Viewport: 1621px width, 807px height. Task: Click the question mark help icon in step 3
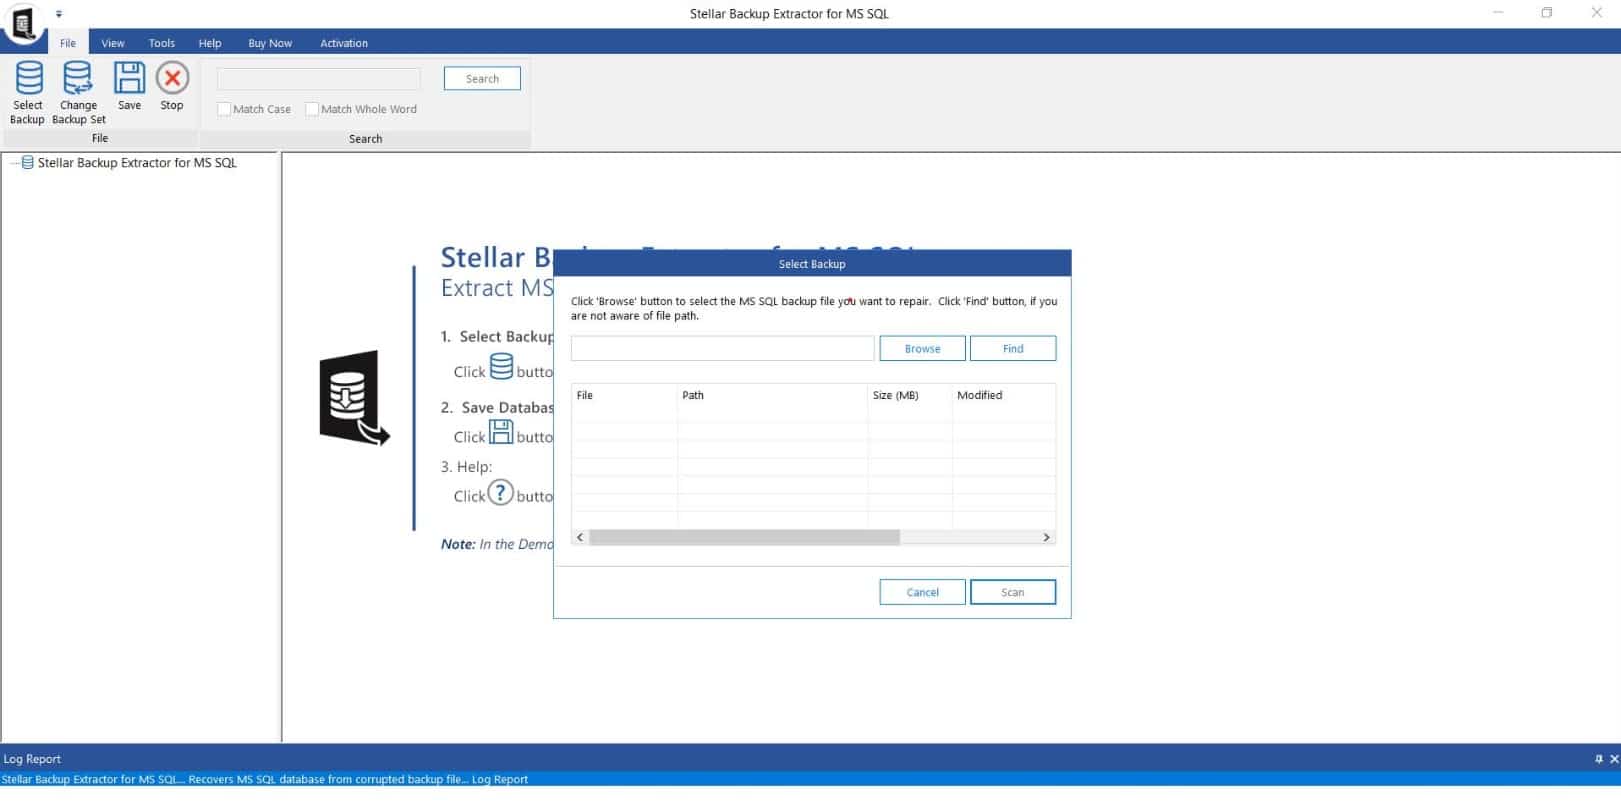click(500, 492)
